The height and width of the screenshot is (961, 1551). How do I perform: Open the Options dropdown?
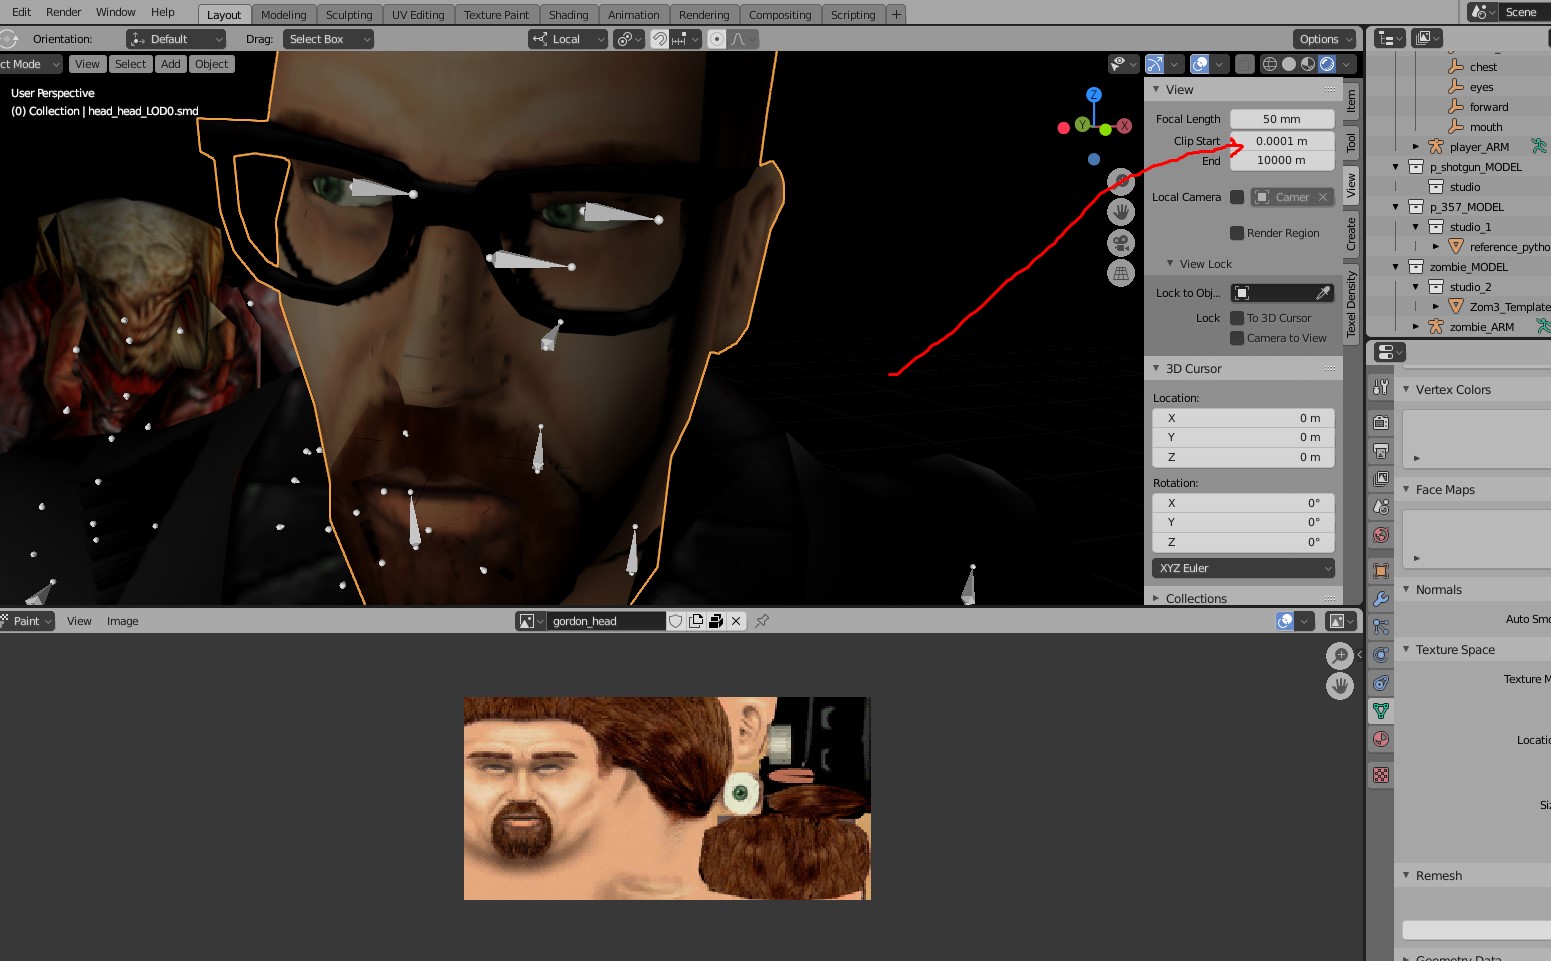click(x=1325, y=39)
